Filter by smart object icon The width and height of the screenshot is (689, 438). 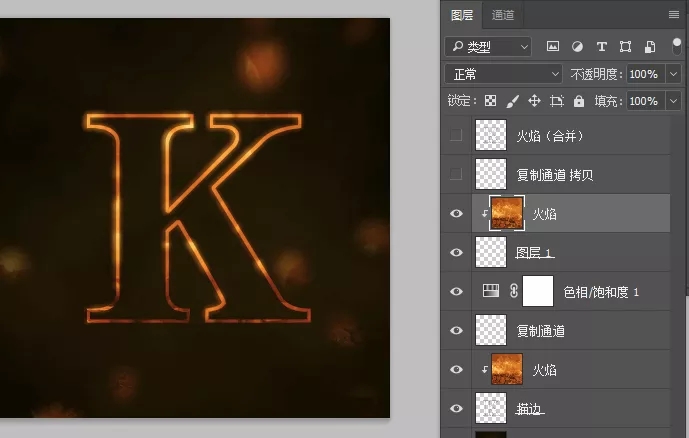650,47
